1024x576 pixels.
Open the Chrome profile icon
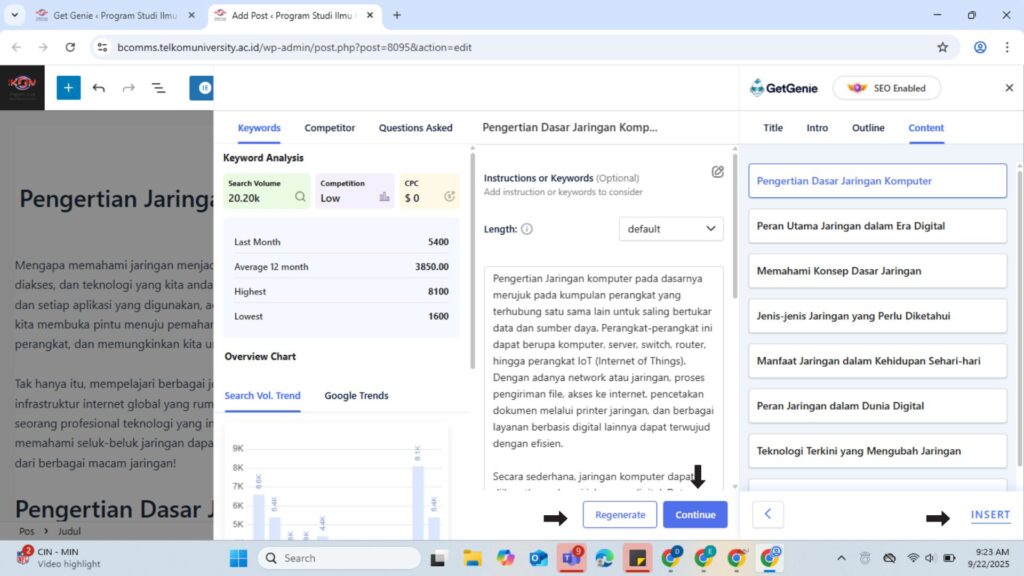pos(980,47)
